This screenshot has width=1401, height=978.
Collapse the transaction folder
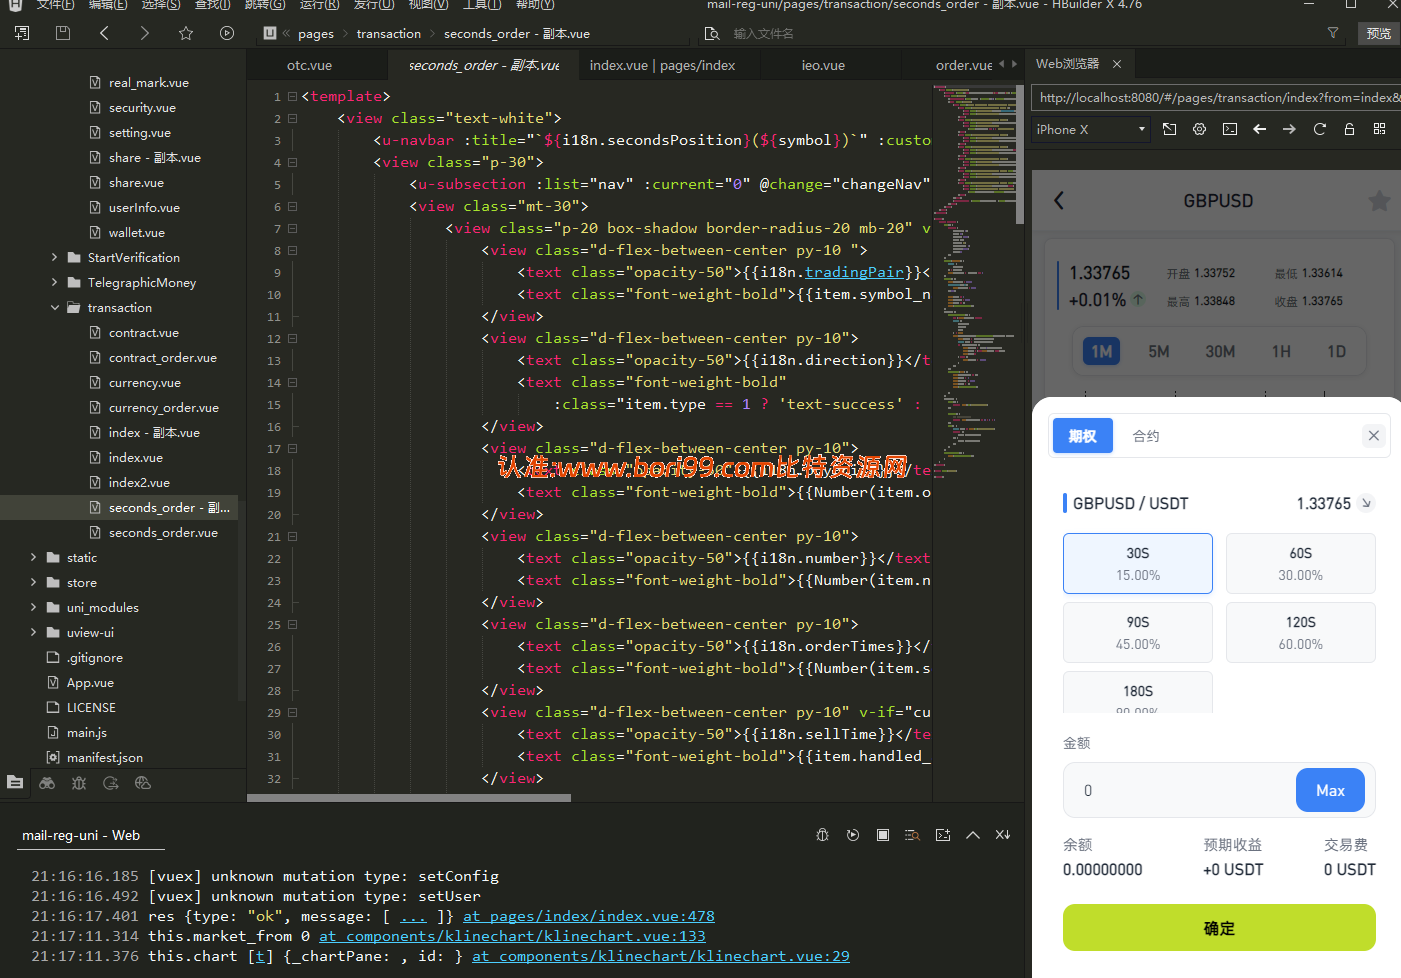[55, 308]
